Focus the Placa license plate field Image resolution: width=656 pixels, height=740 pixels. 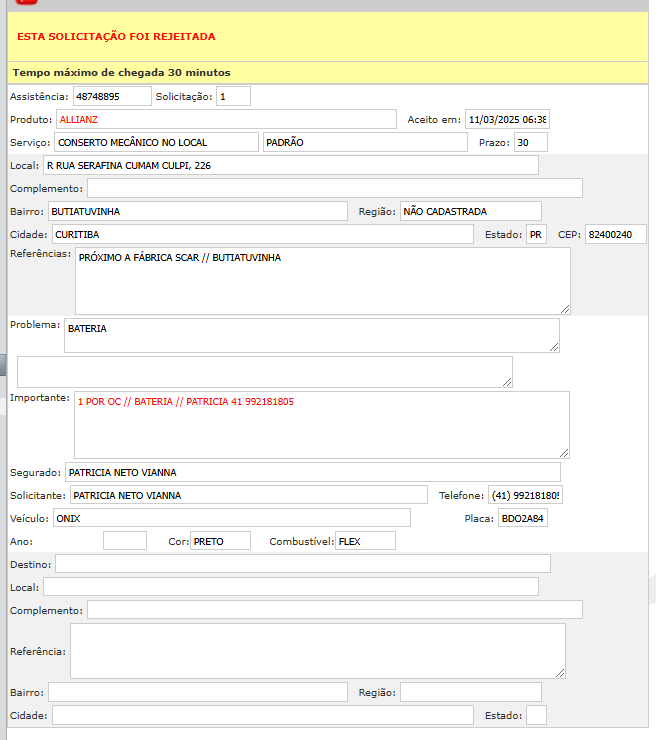coord(523,518)
